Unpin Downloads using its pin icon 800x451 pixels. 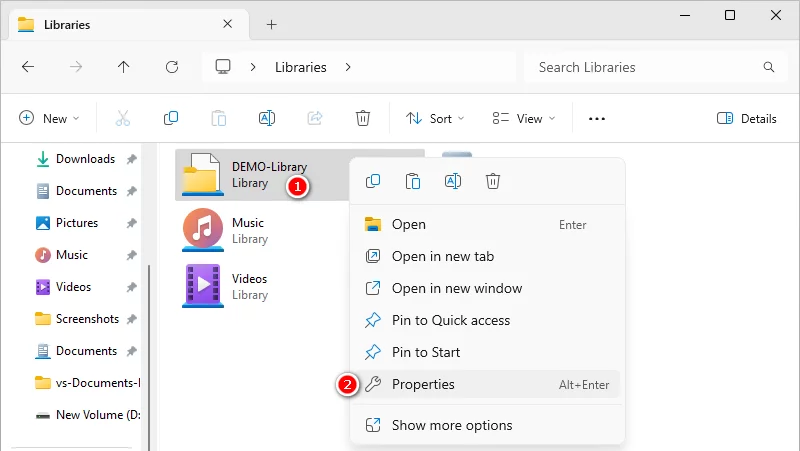pos(132,159)
